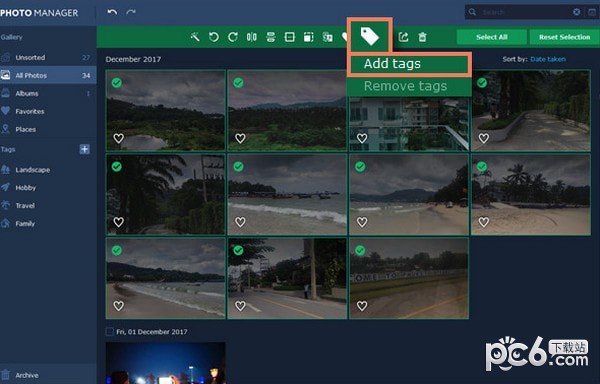Favorite the green valley photo with its heart
Screen dimensions: 600x384
click(240, 138)
